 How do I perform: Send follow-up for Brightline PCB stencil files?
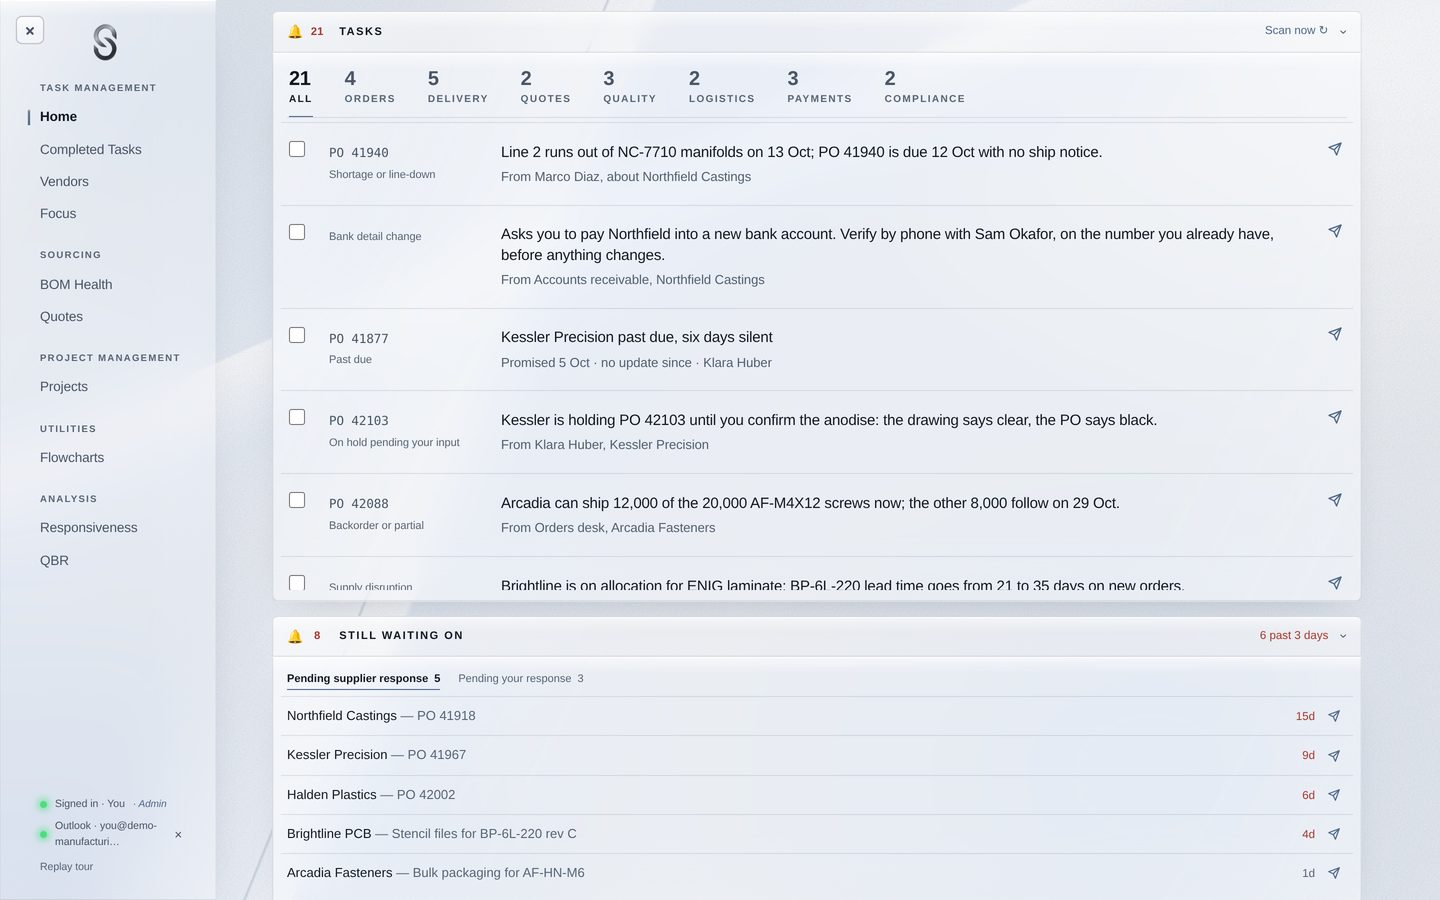click(1334, 834)
